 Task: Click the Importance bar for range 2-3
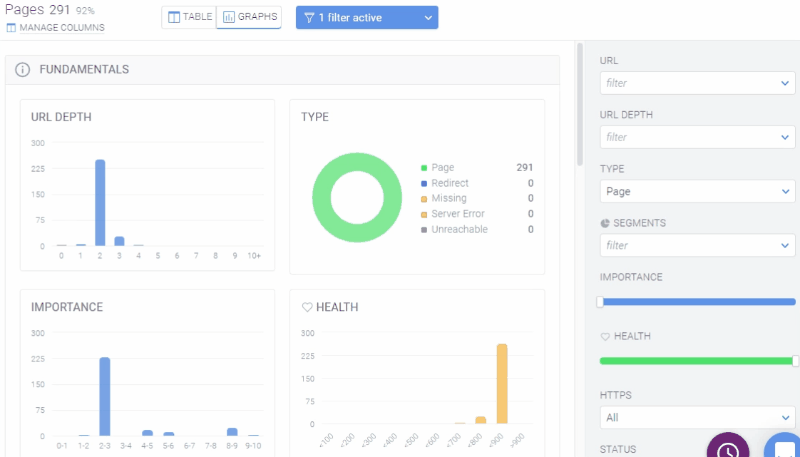(105, 396)
